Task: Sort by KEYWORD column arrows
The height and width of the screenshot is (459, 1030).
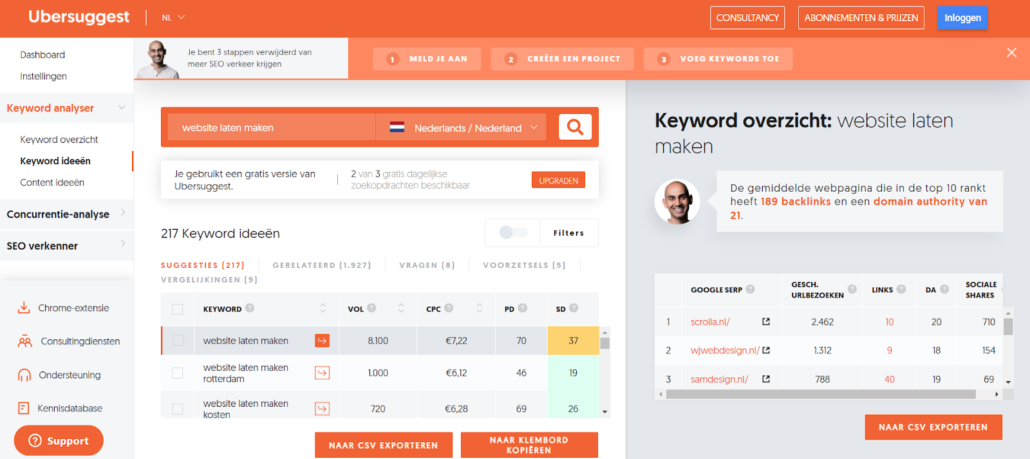Action: click(323, 309)
